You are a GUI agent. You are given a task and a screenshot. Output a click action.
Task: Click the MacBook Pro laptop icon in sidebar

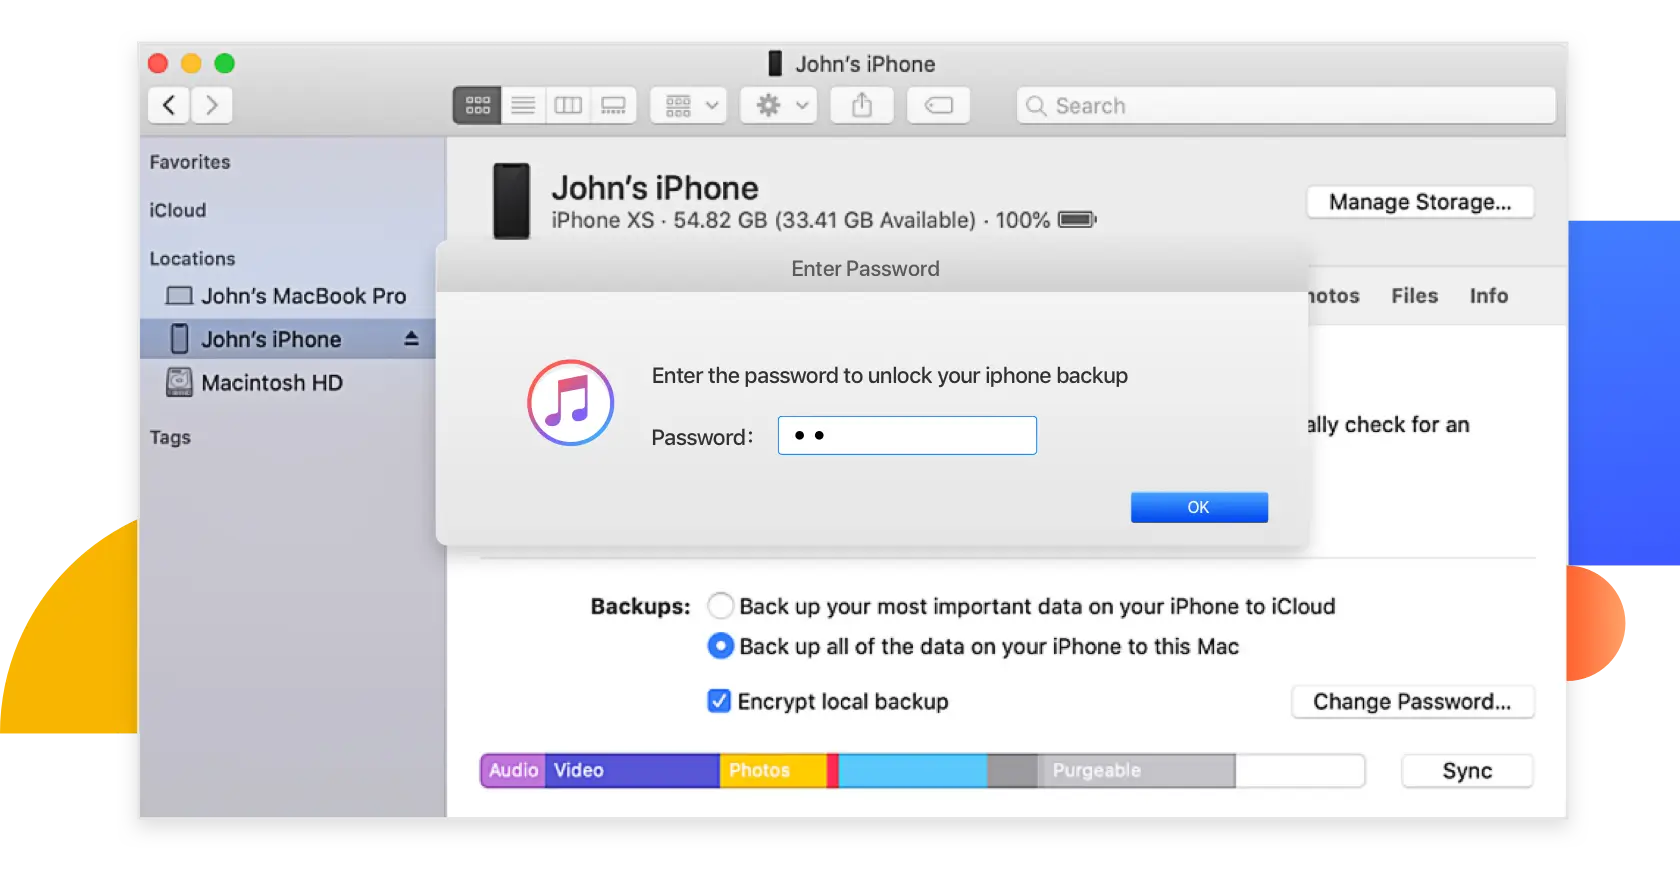click(x=179, y=296)
